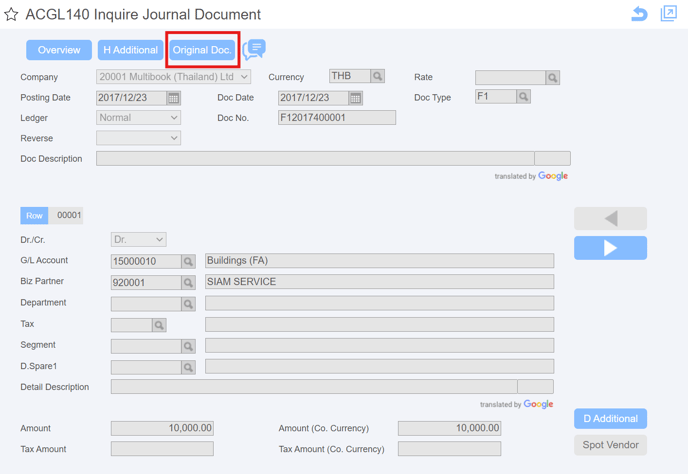
Task: Open the chat comments bubble icon
Action: [x=254, y=50]
